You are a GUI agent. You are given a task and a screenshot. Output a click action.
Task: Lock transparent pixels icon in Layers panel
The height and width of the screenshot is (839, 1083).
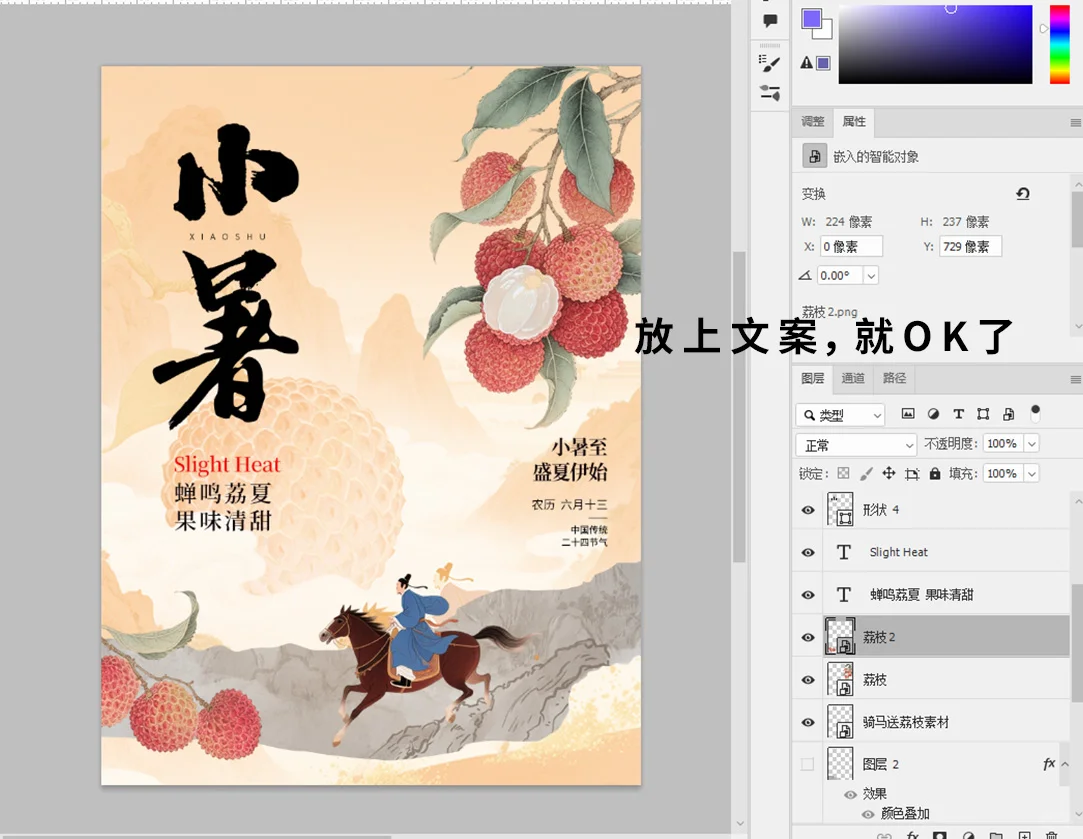click(843, 473)
